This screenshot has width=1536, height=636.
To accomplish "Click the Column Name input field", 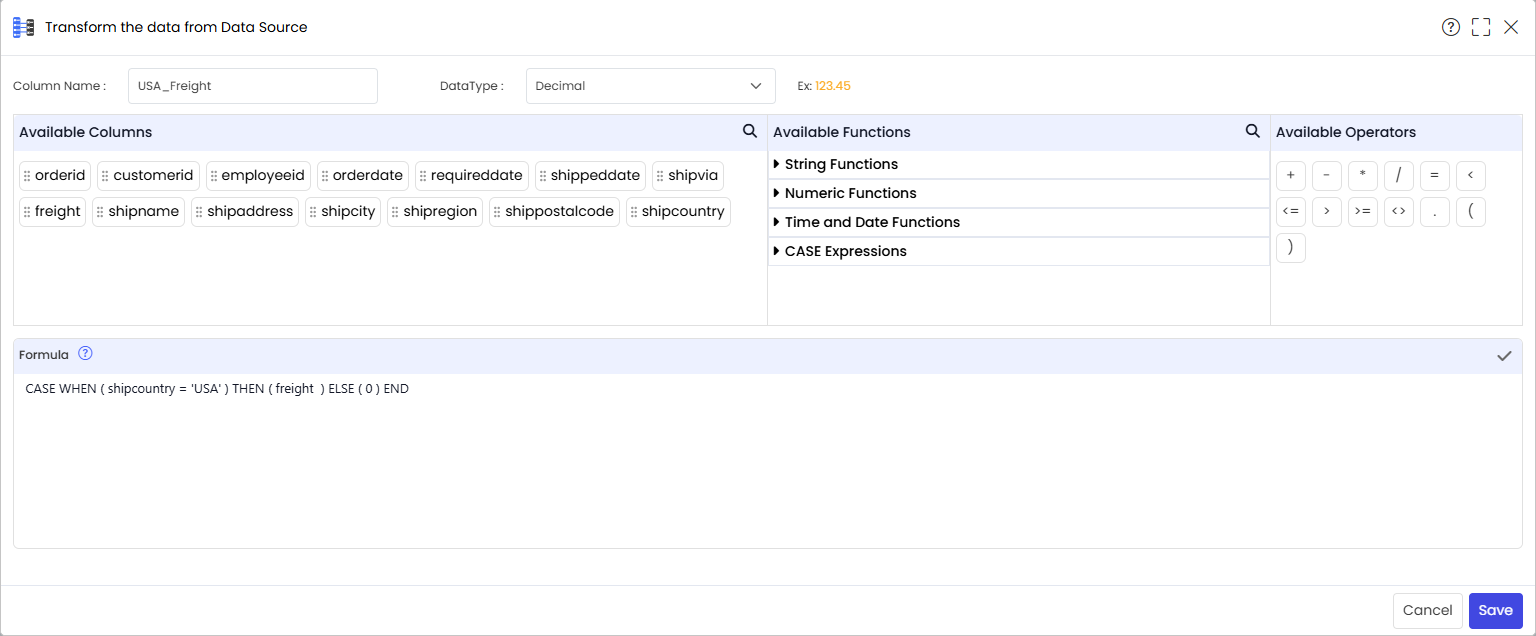I will click(253, 86).
